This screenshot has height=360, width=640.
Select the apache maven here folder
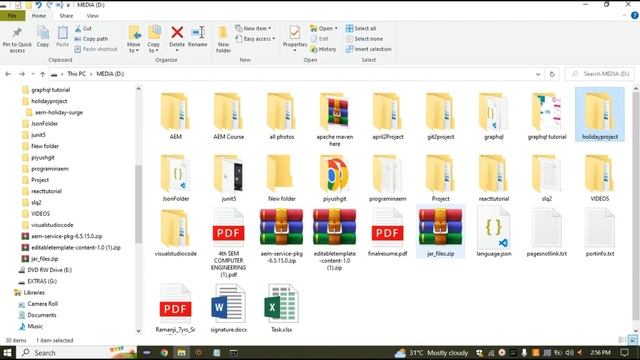[335, 119]
